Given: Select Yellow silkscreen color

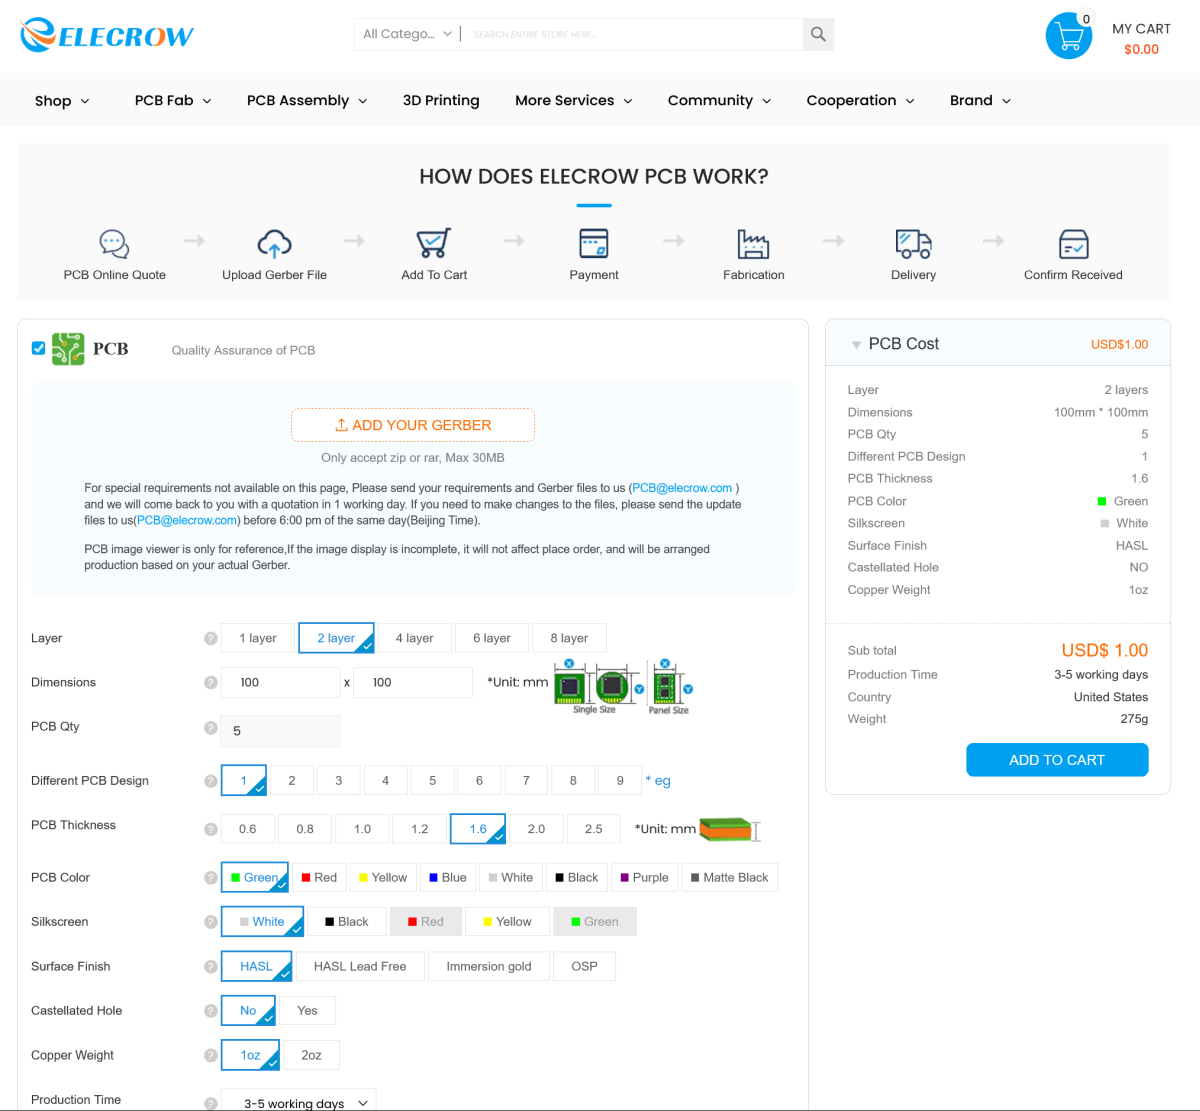Looking at the screenshot, I should point(507,922).
